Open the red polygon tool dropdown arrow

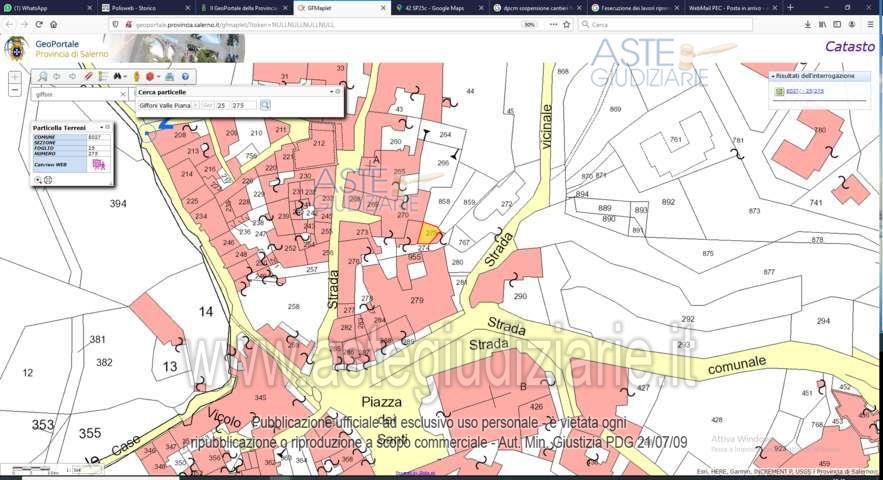[x=158, y=76]
